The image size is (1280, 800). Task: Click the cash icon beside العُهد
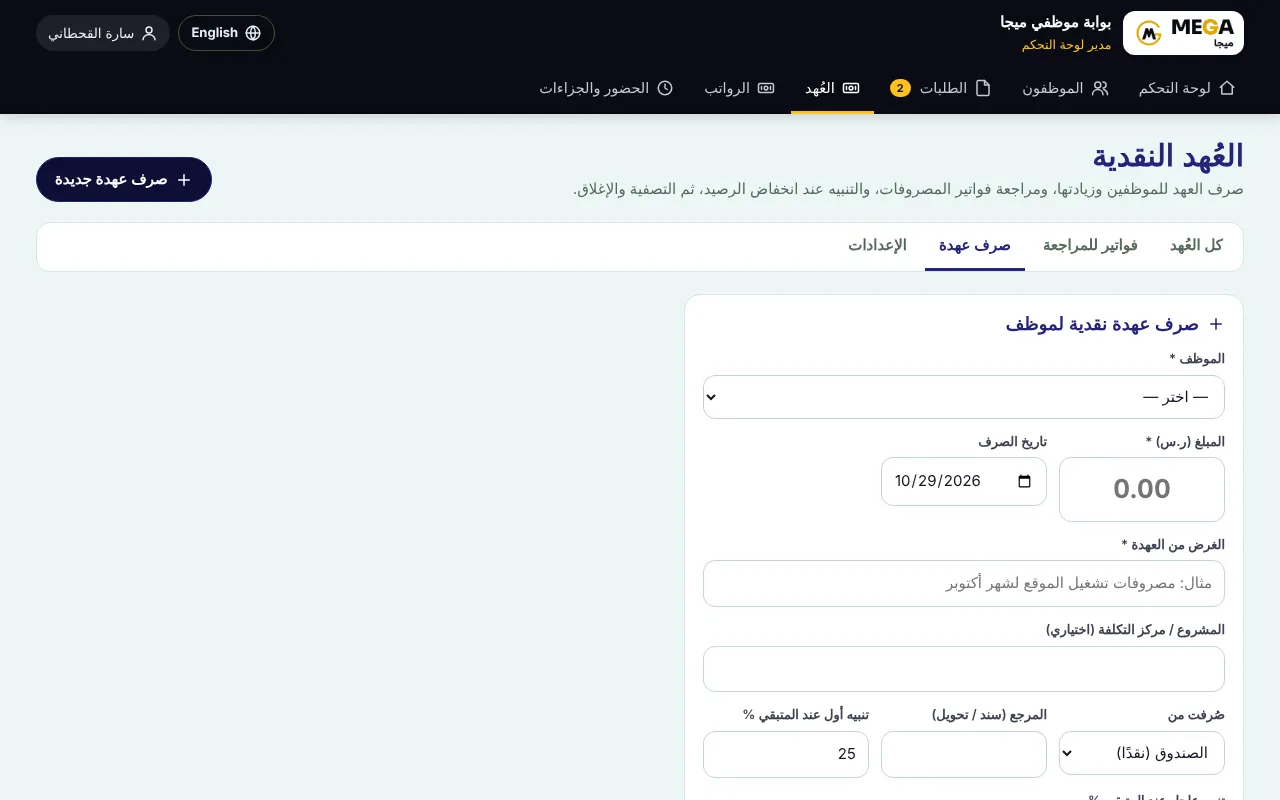click(x=851, y=88)
